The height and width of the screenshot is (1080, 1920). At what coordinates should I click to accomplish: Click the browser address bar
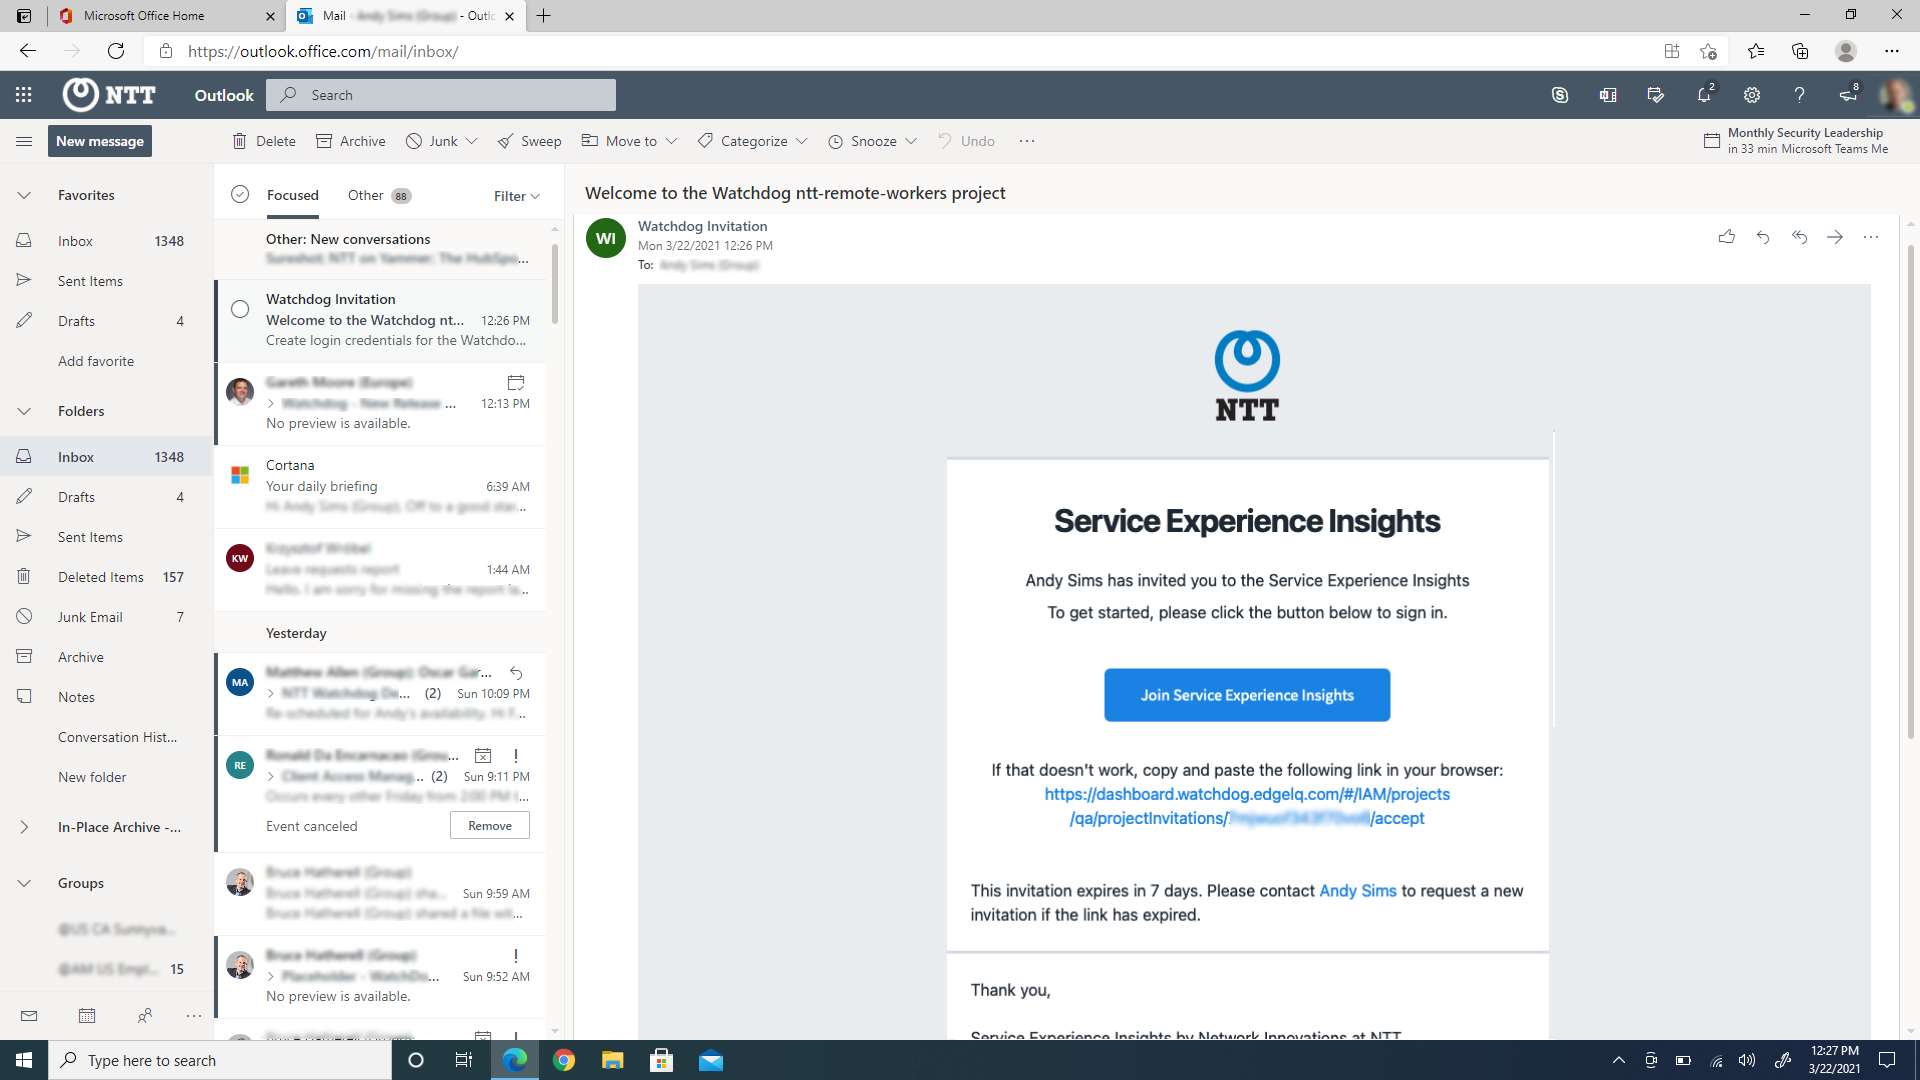[x=900, y=51]
